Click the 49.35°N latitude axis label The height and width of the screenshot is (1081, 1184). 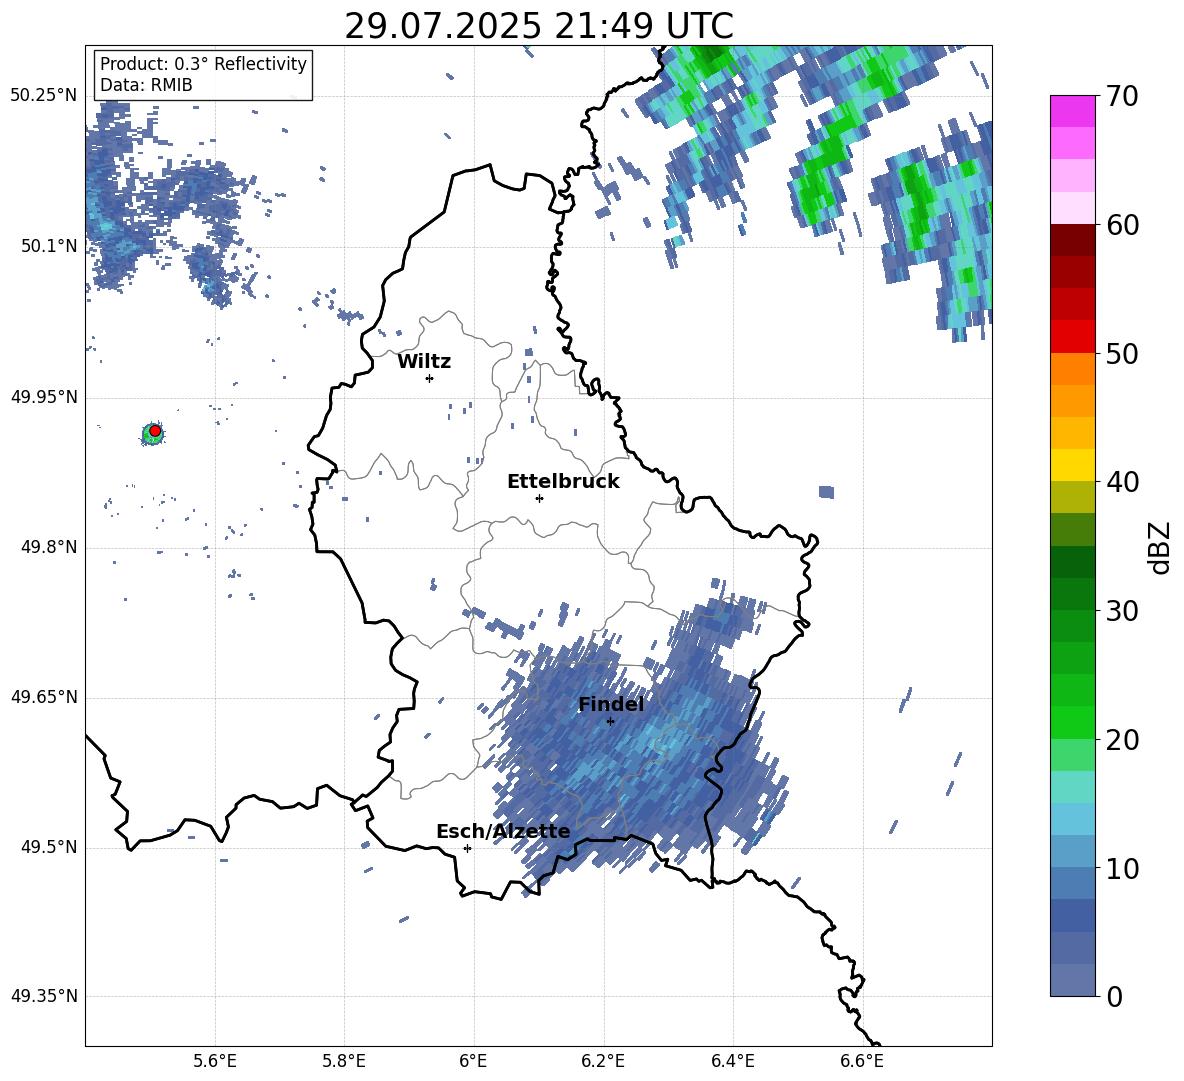pos(44,996)
